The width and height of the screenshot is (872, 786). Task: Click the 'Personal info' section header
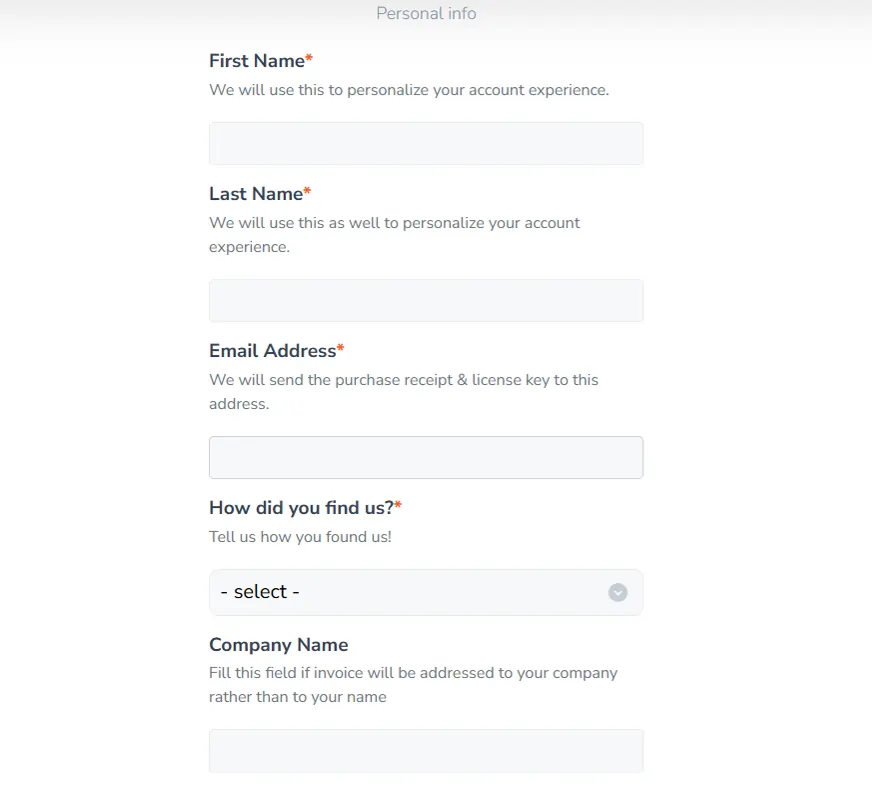(426, 13)
